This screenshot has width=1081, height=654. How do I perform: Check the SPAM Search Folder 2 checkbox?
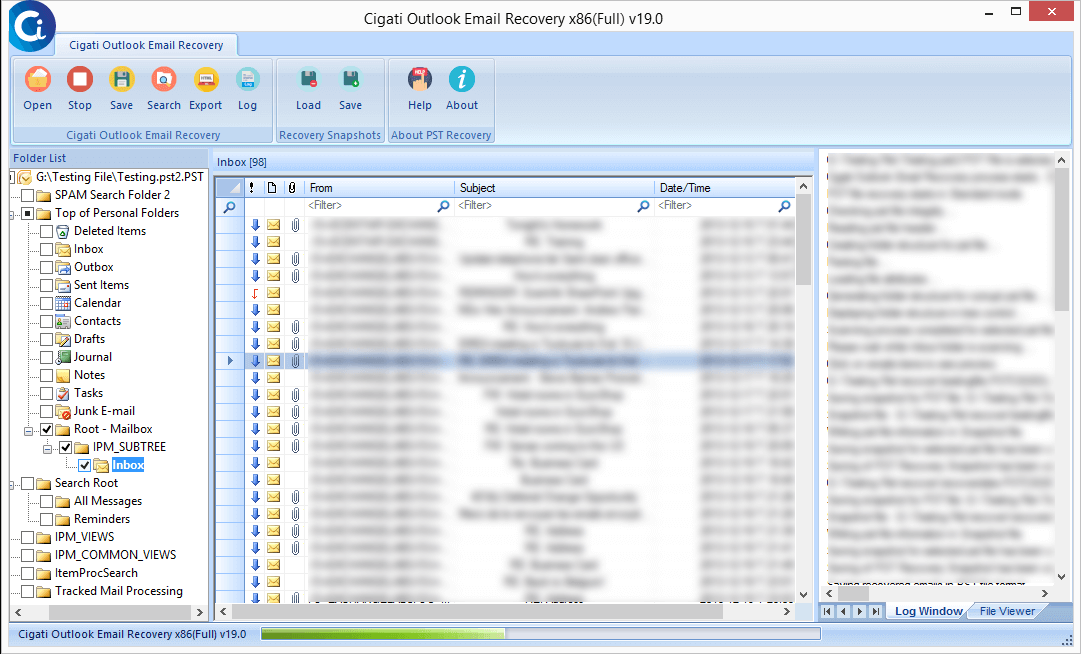(28, 195)
